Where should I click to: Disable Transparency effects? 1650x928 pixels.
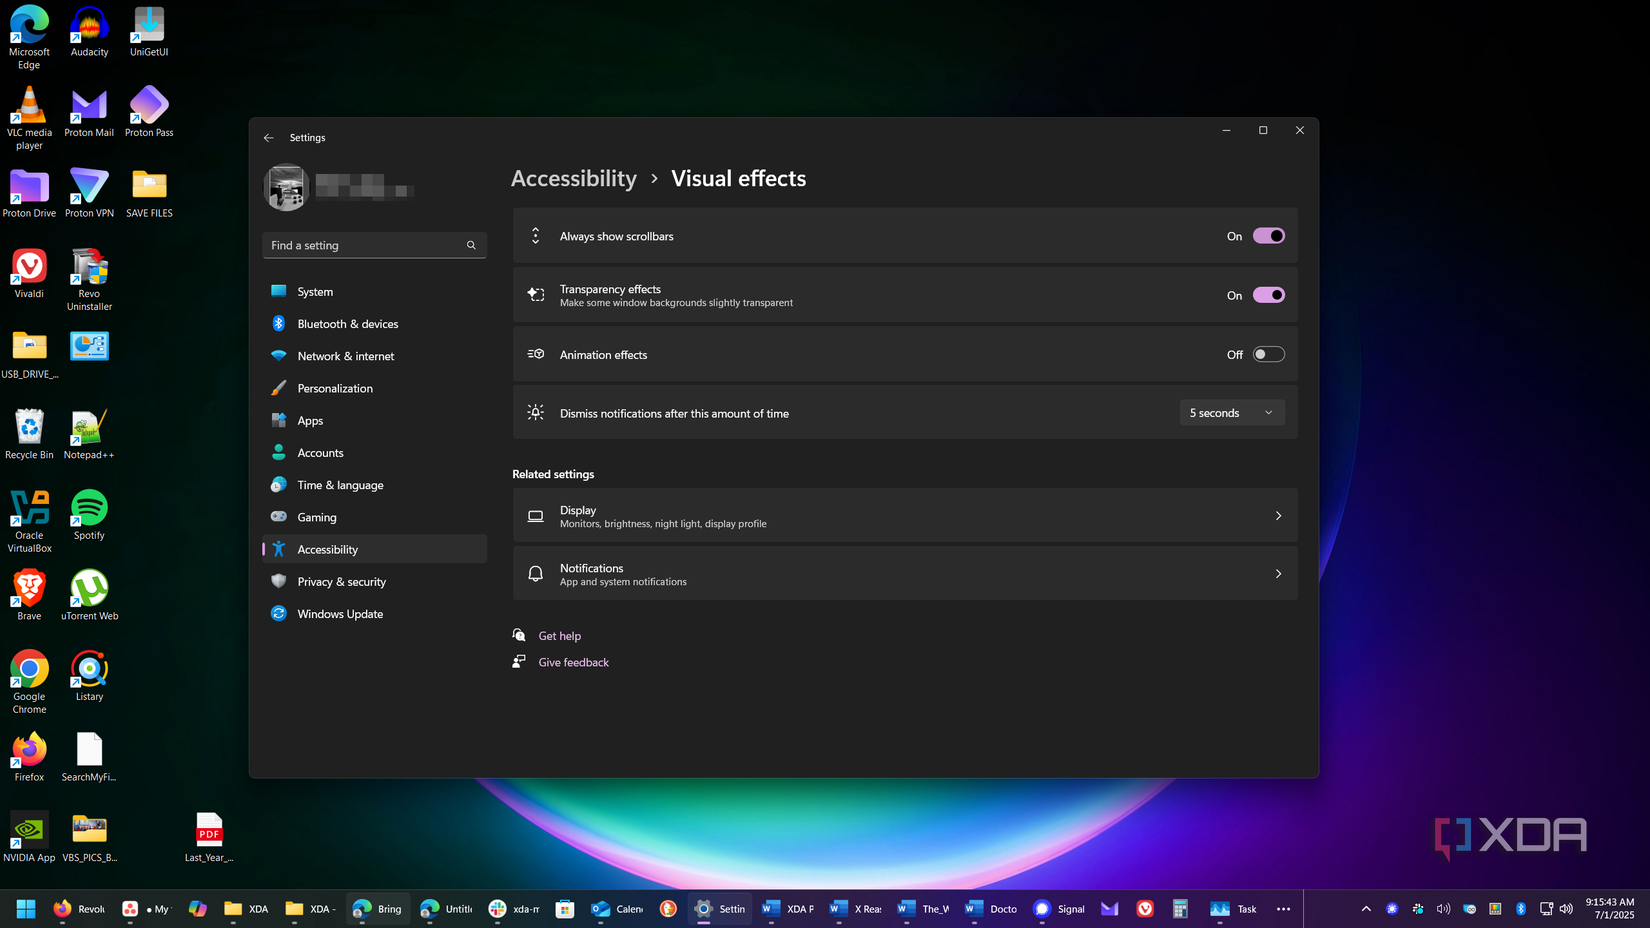(x=1268, y=294)
